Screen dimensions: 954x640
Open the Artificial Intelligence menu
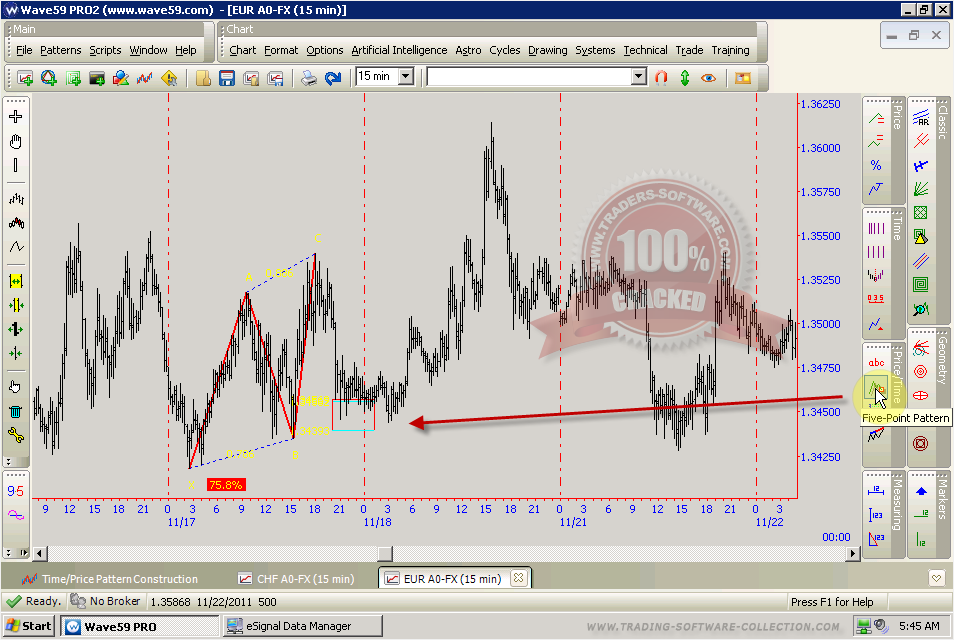(399, 50)
